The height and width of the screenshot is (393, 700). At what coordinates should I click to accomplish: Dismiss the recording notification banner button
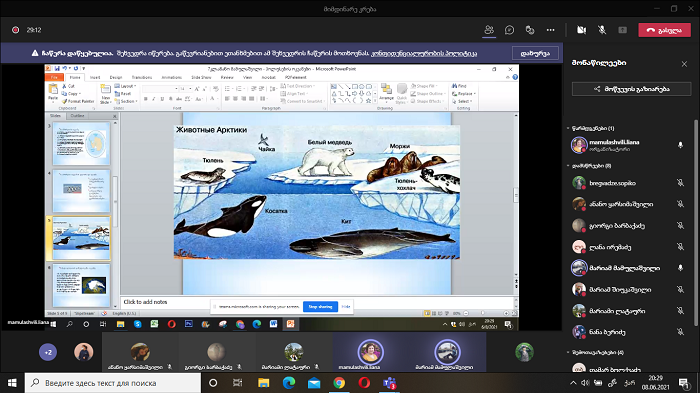pos(535,53)
